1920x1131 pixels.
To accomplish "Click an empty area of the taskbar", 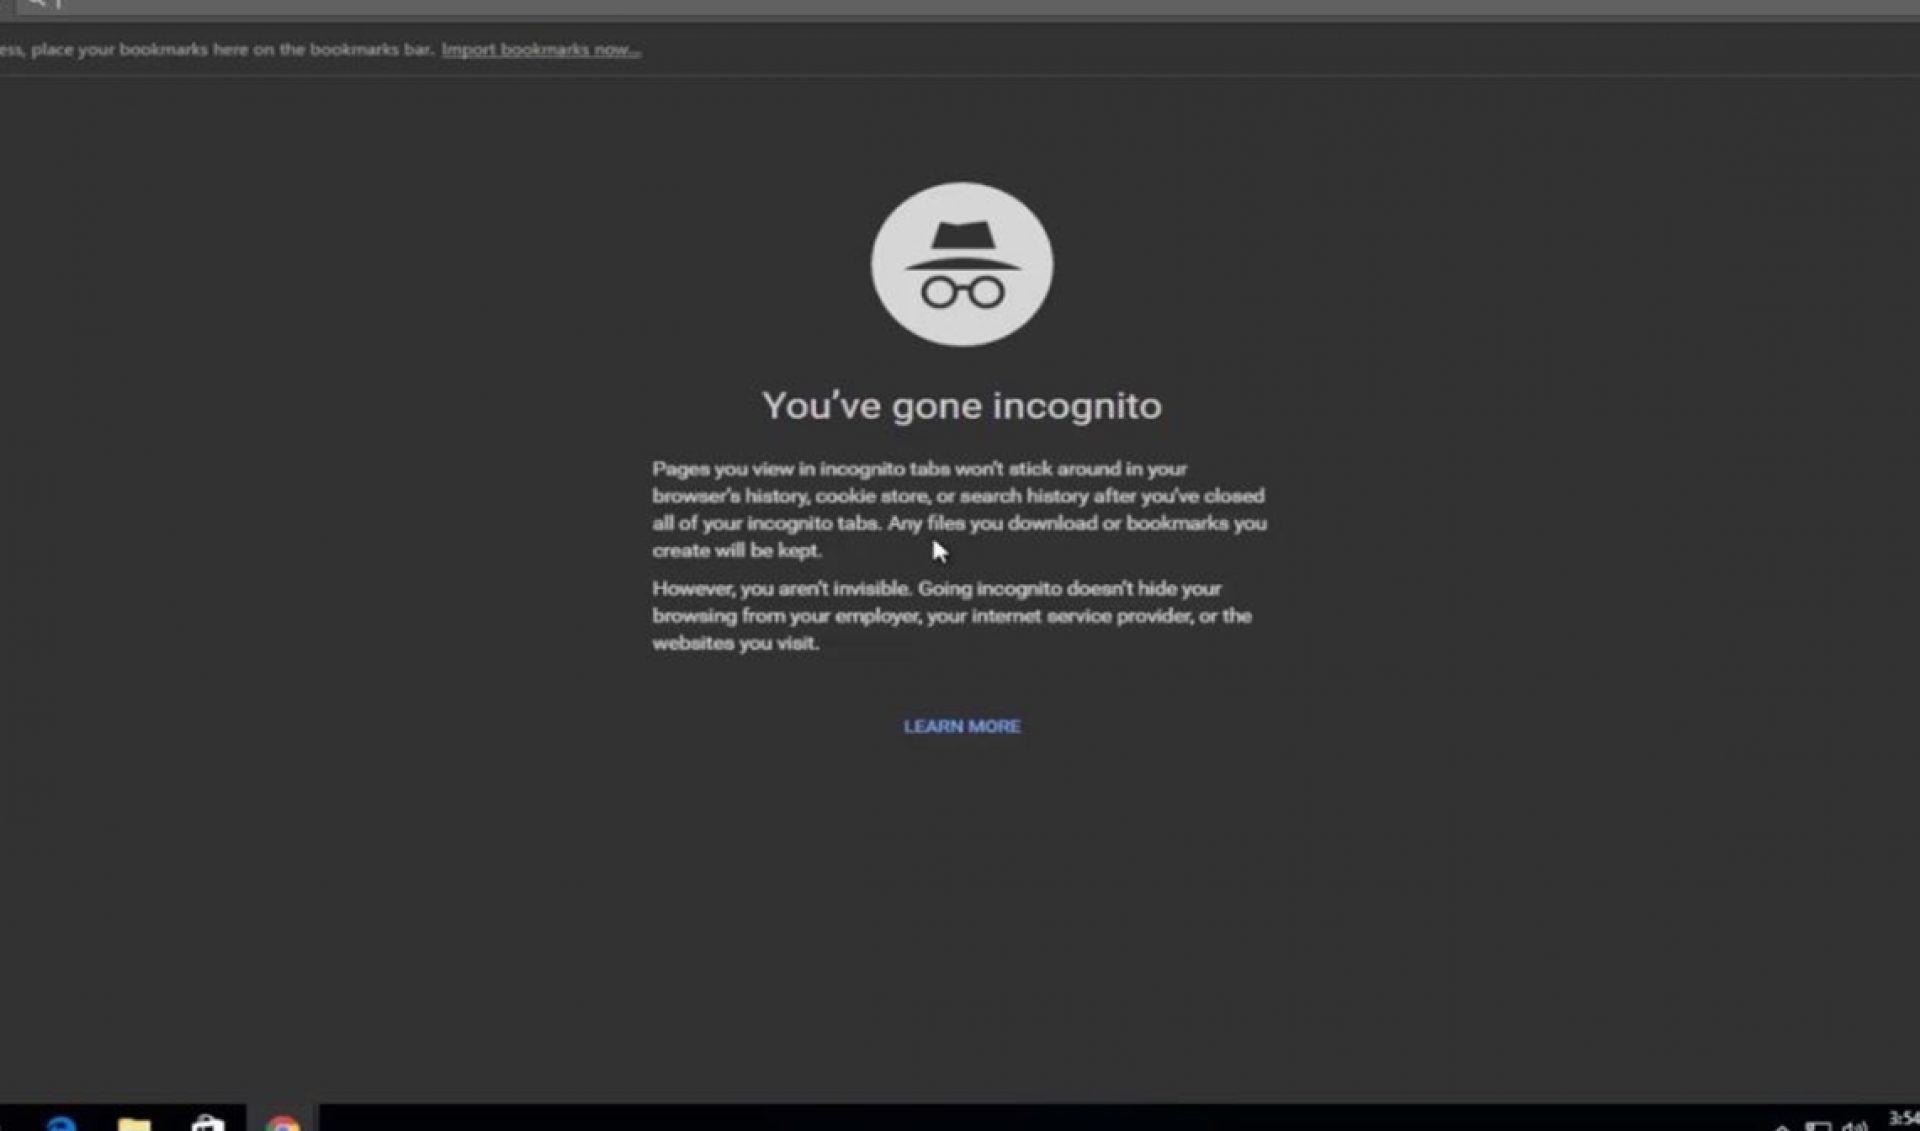I will 900,1122.
